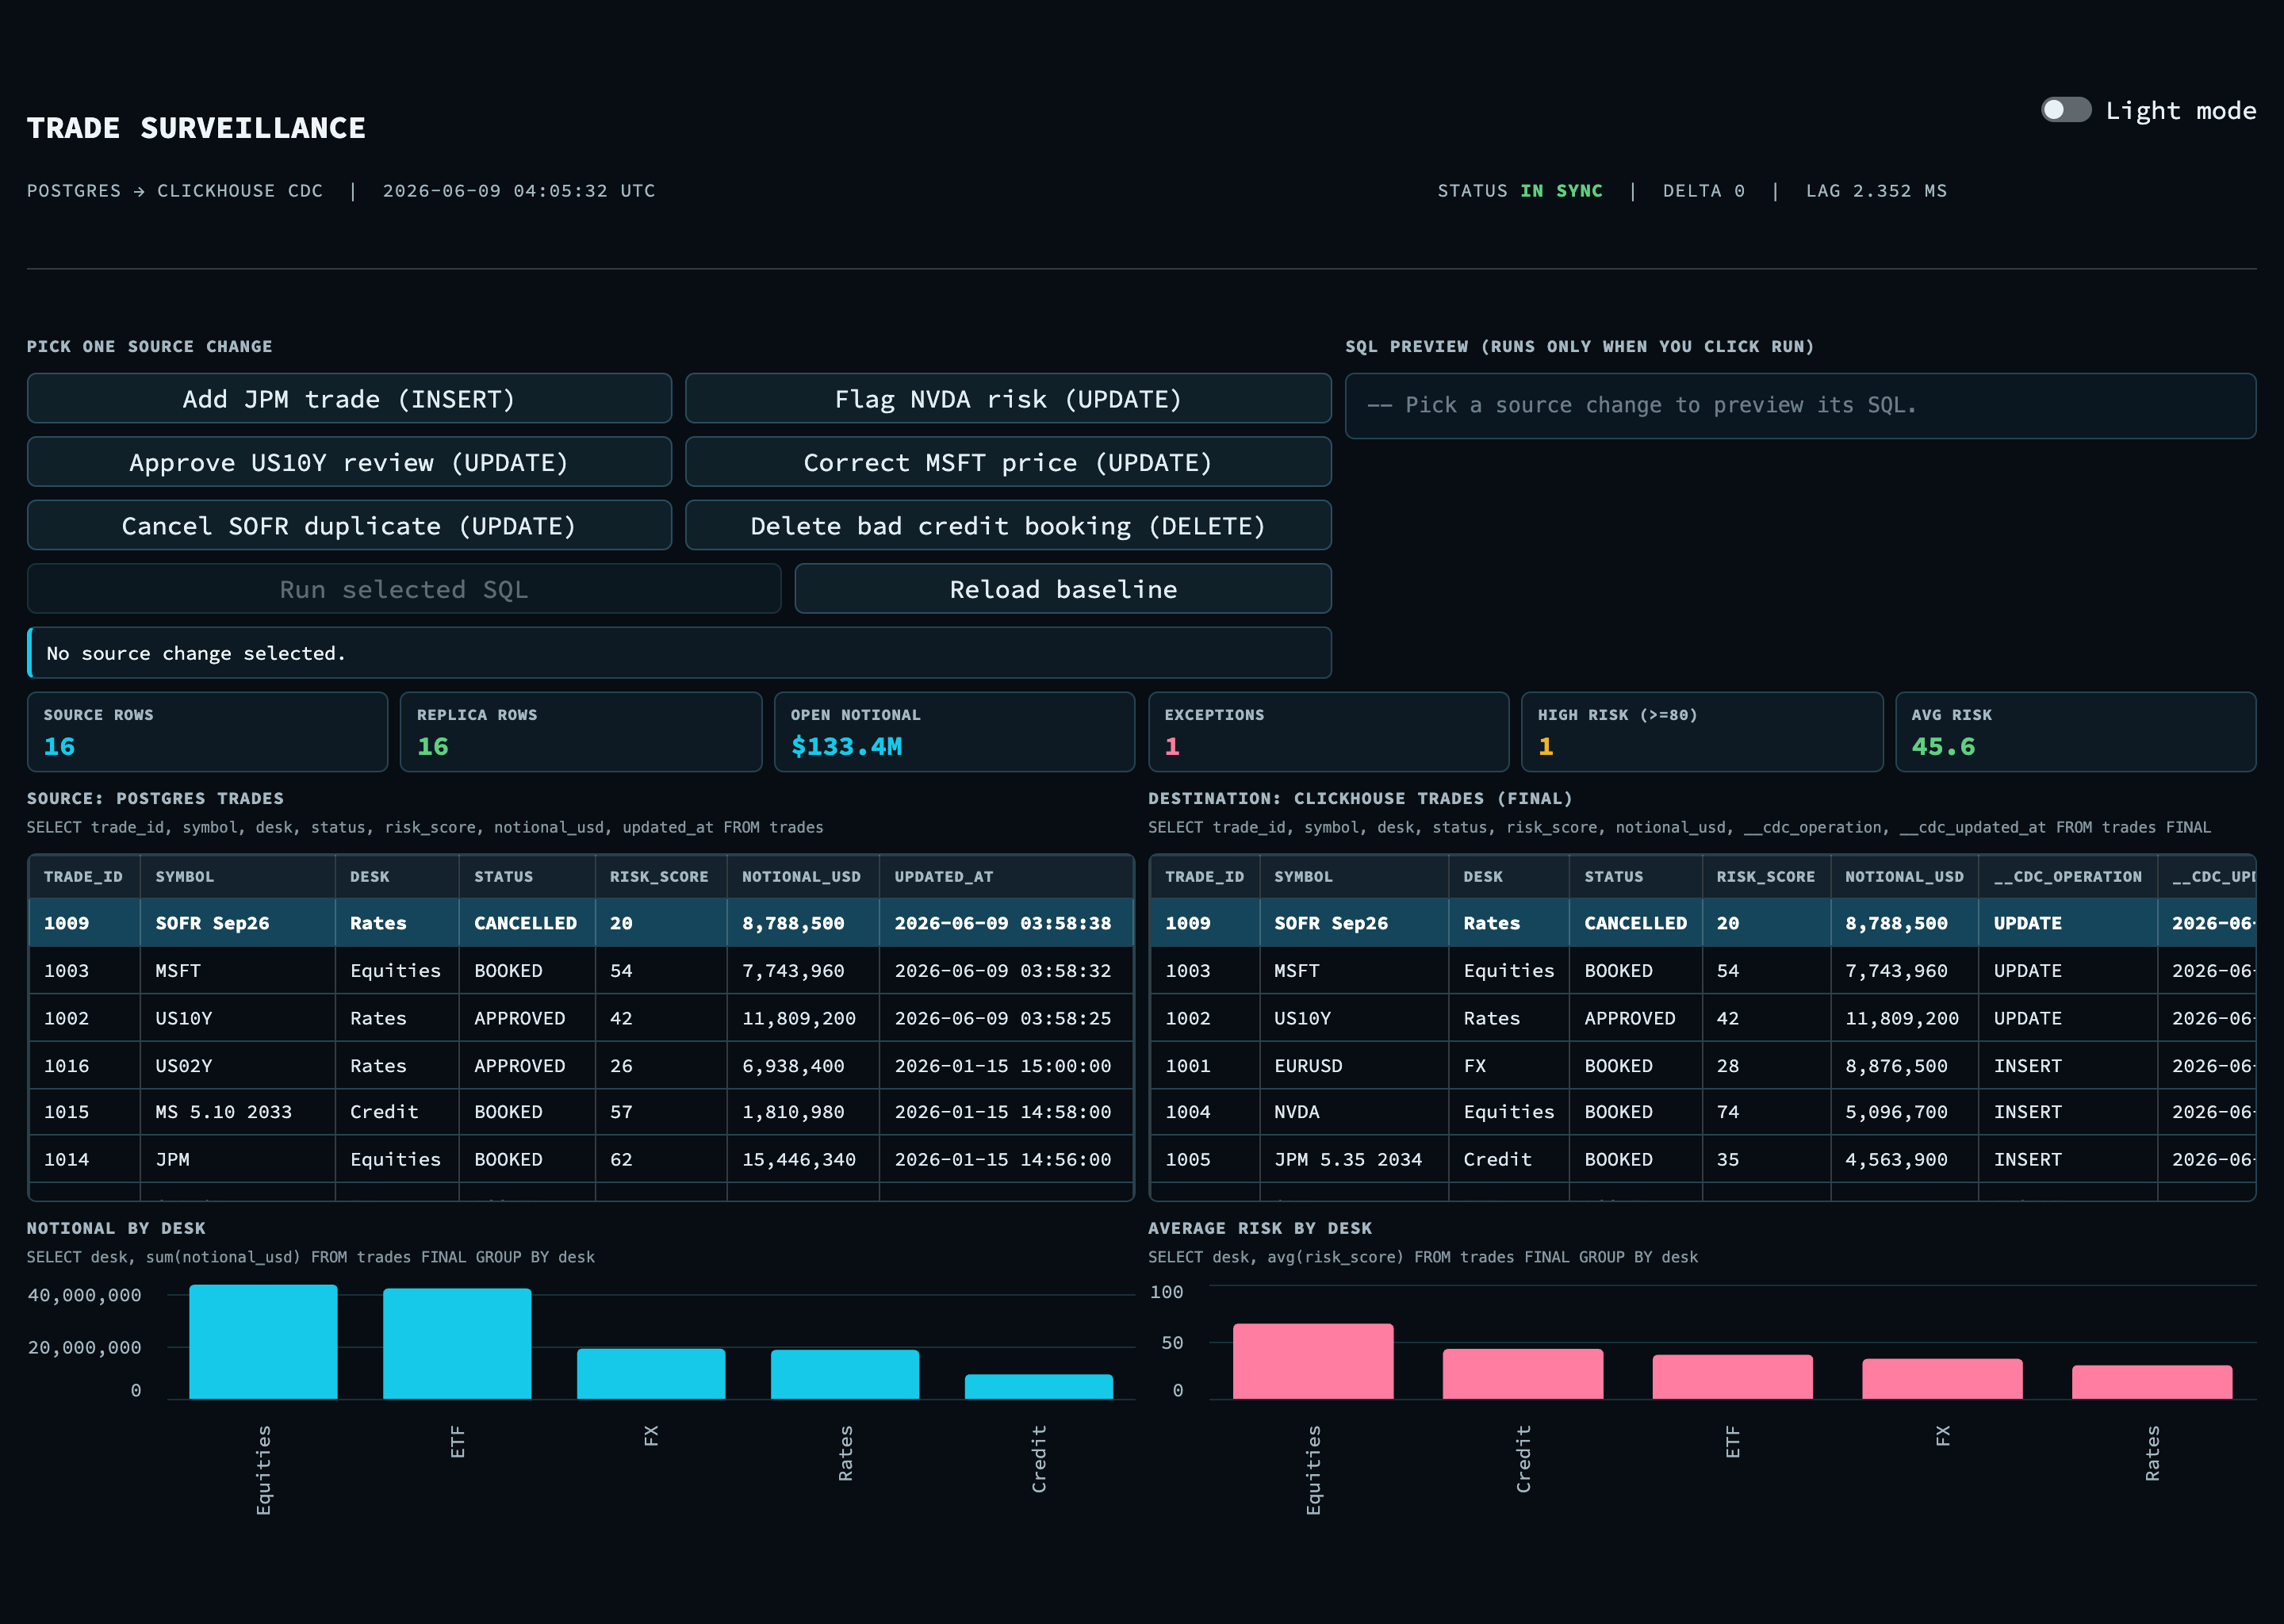
Task: Click Rates bar in Notional chart
Action: [x=845, y=1375]
